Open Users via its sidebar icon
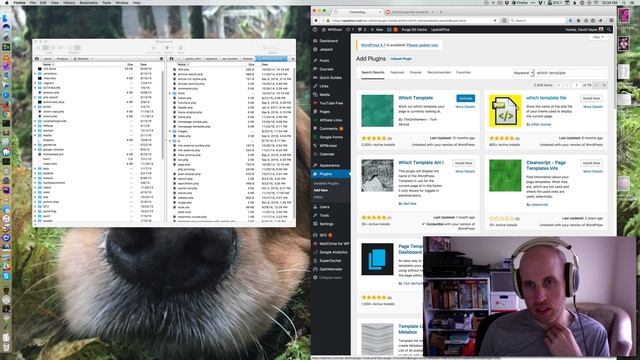 point(315,207)
